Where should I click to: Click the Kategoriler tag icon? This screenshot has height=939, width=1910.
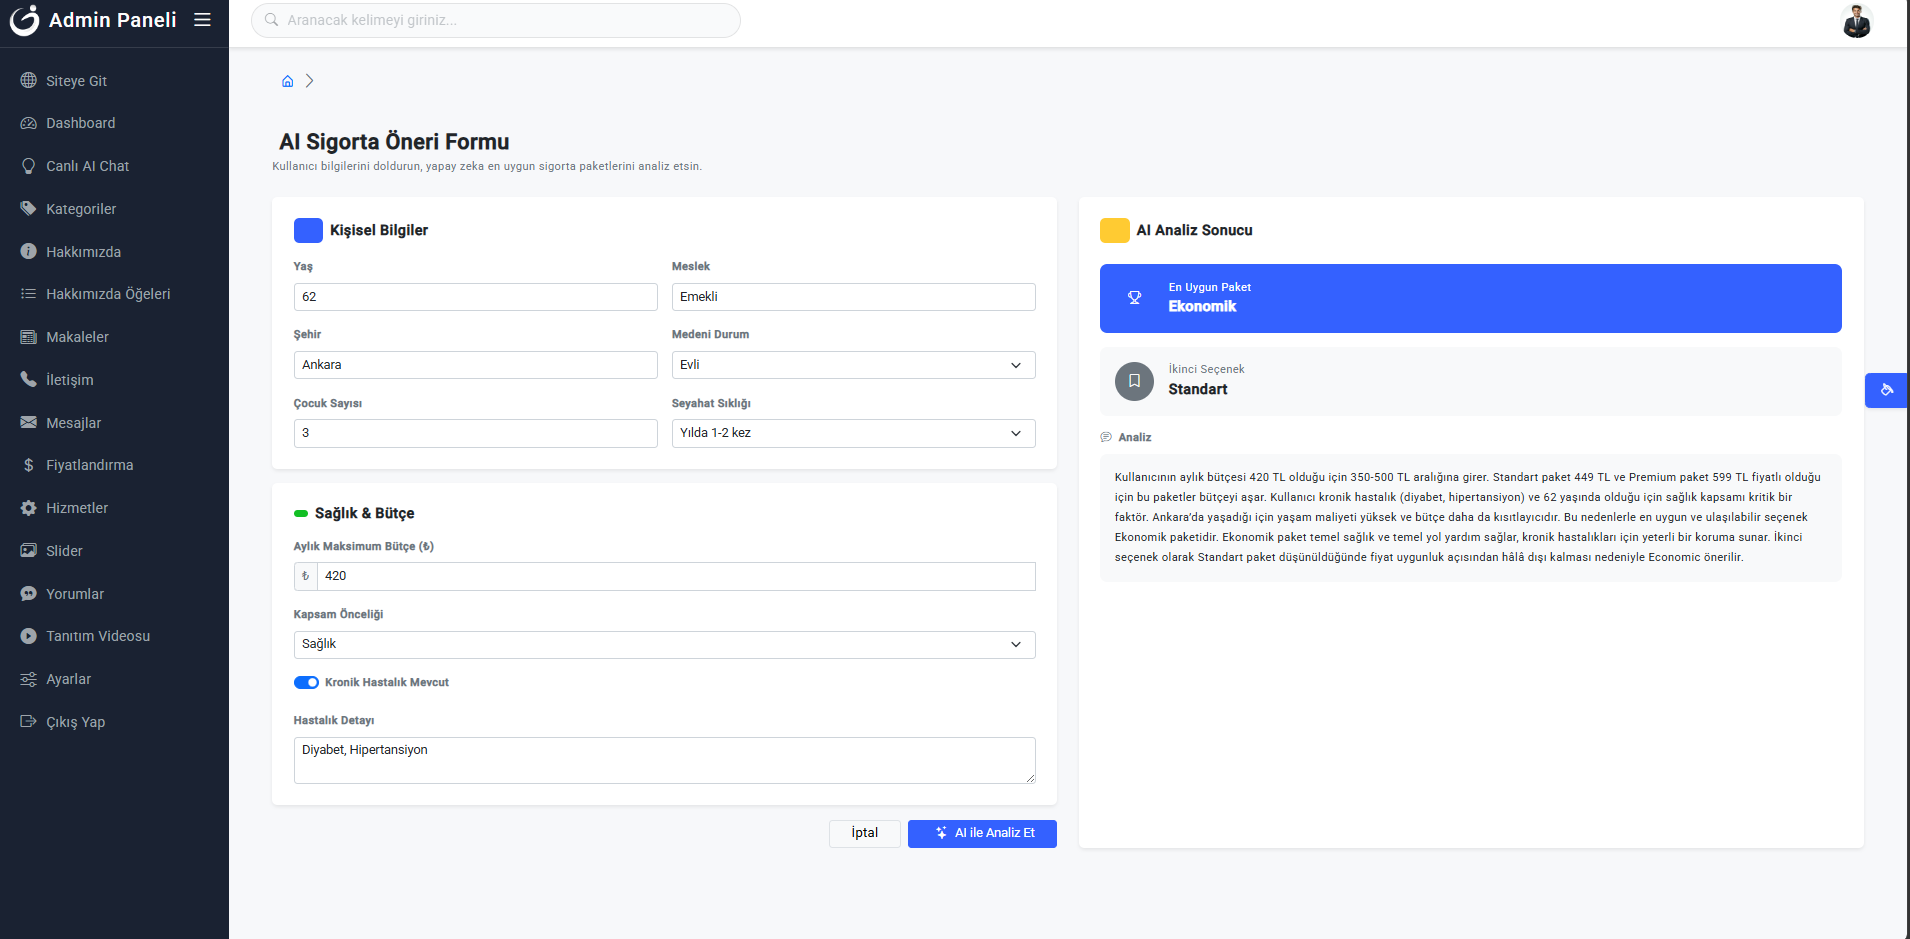[28, 209]
